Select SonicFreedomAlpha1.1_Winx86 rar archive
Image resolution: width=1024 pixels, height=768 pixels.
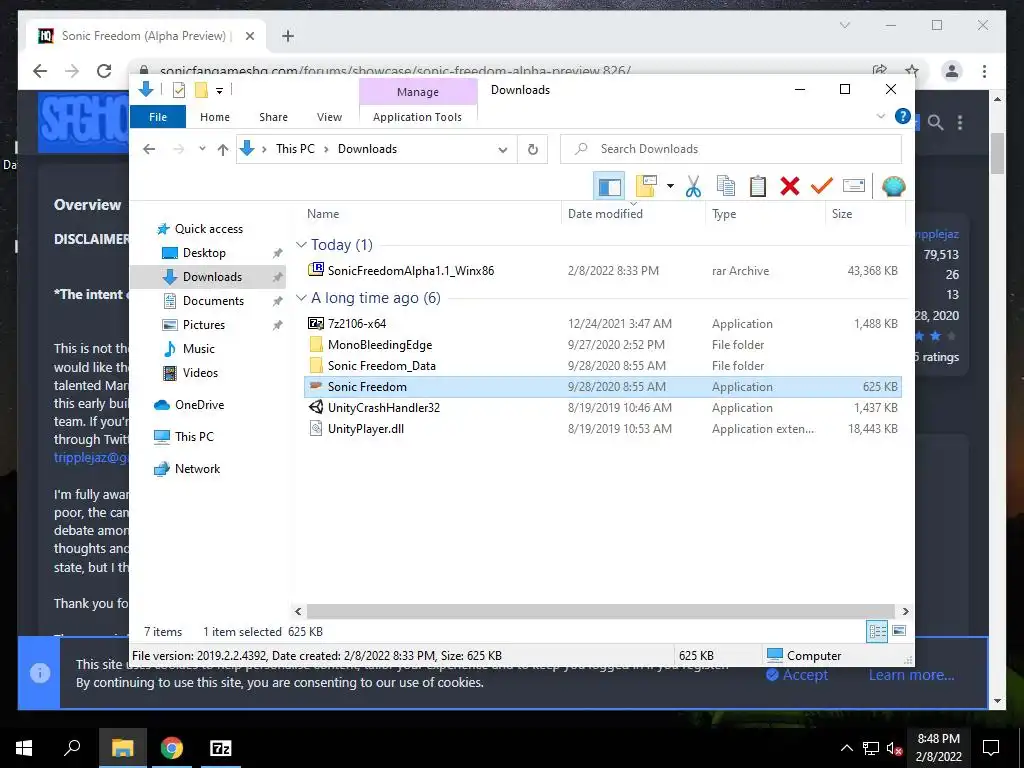(x=603, y=270)
